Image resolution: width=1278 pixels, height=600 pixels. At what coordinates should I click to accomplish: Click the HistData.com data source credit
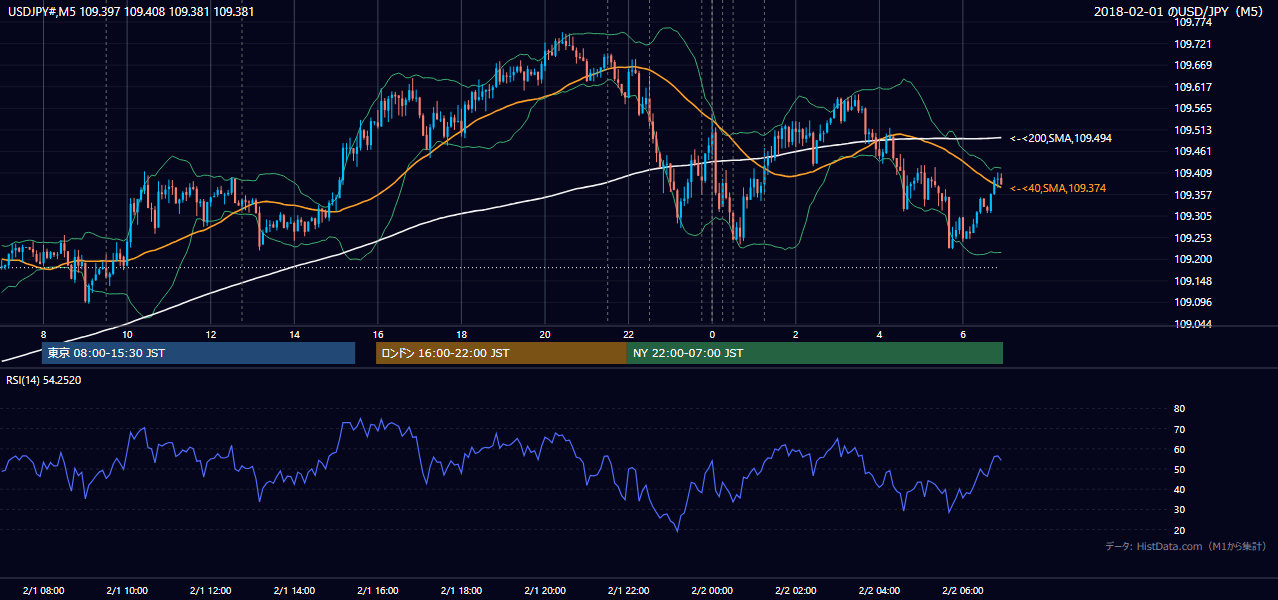point(1186,546)
